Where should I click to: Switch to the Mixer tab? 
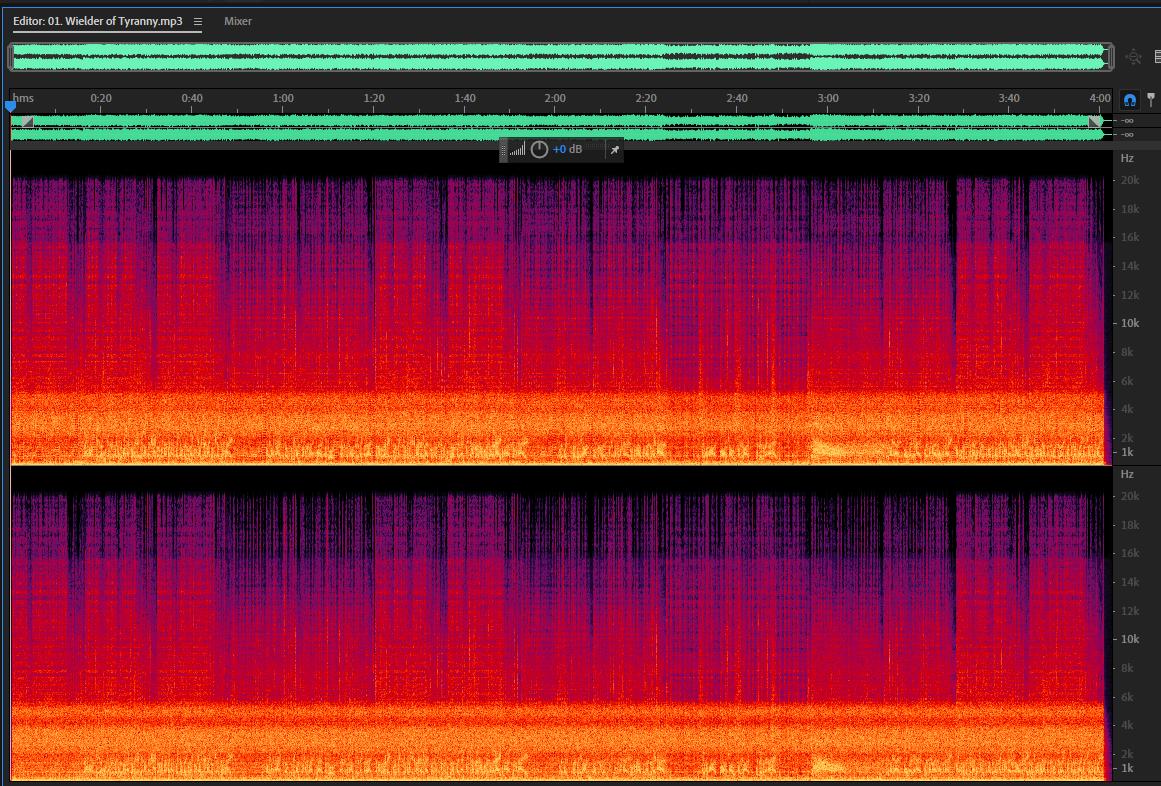point(238,21)
